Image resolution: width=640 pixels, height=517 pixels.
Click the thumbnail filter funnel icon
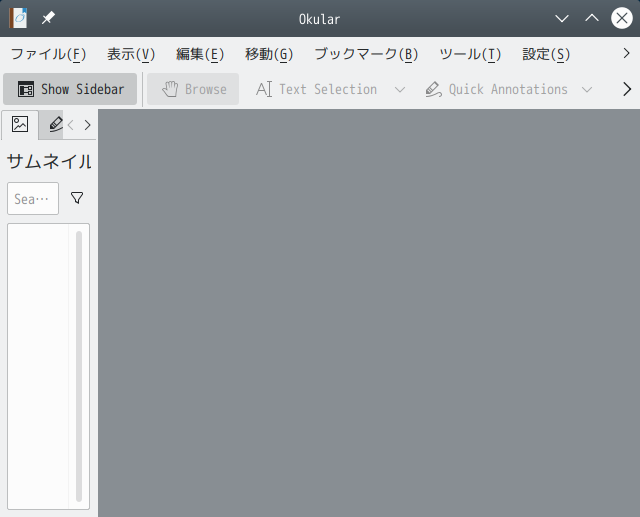tap(77, 198)
